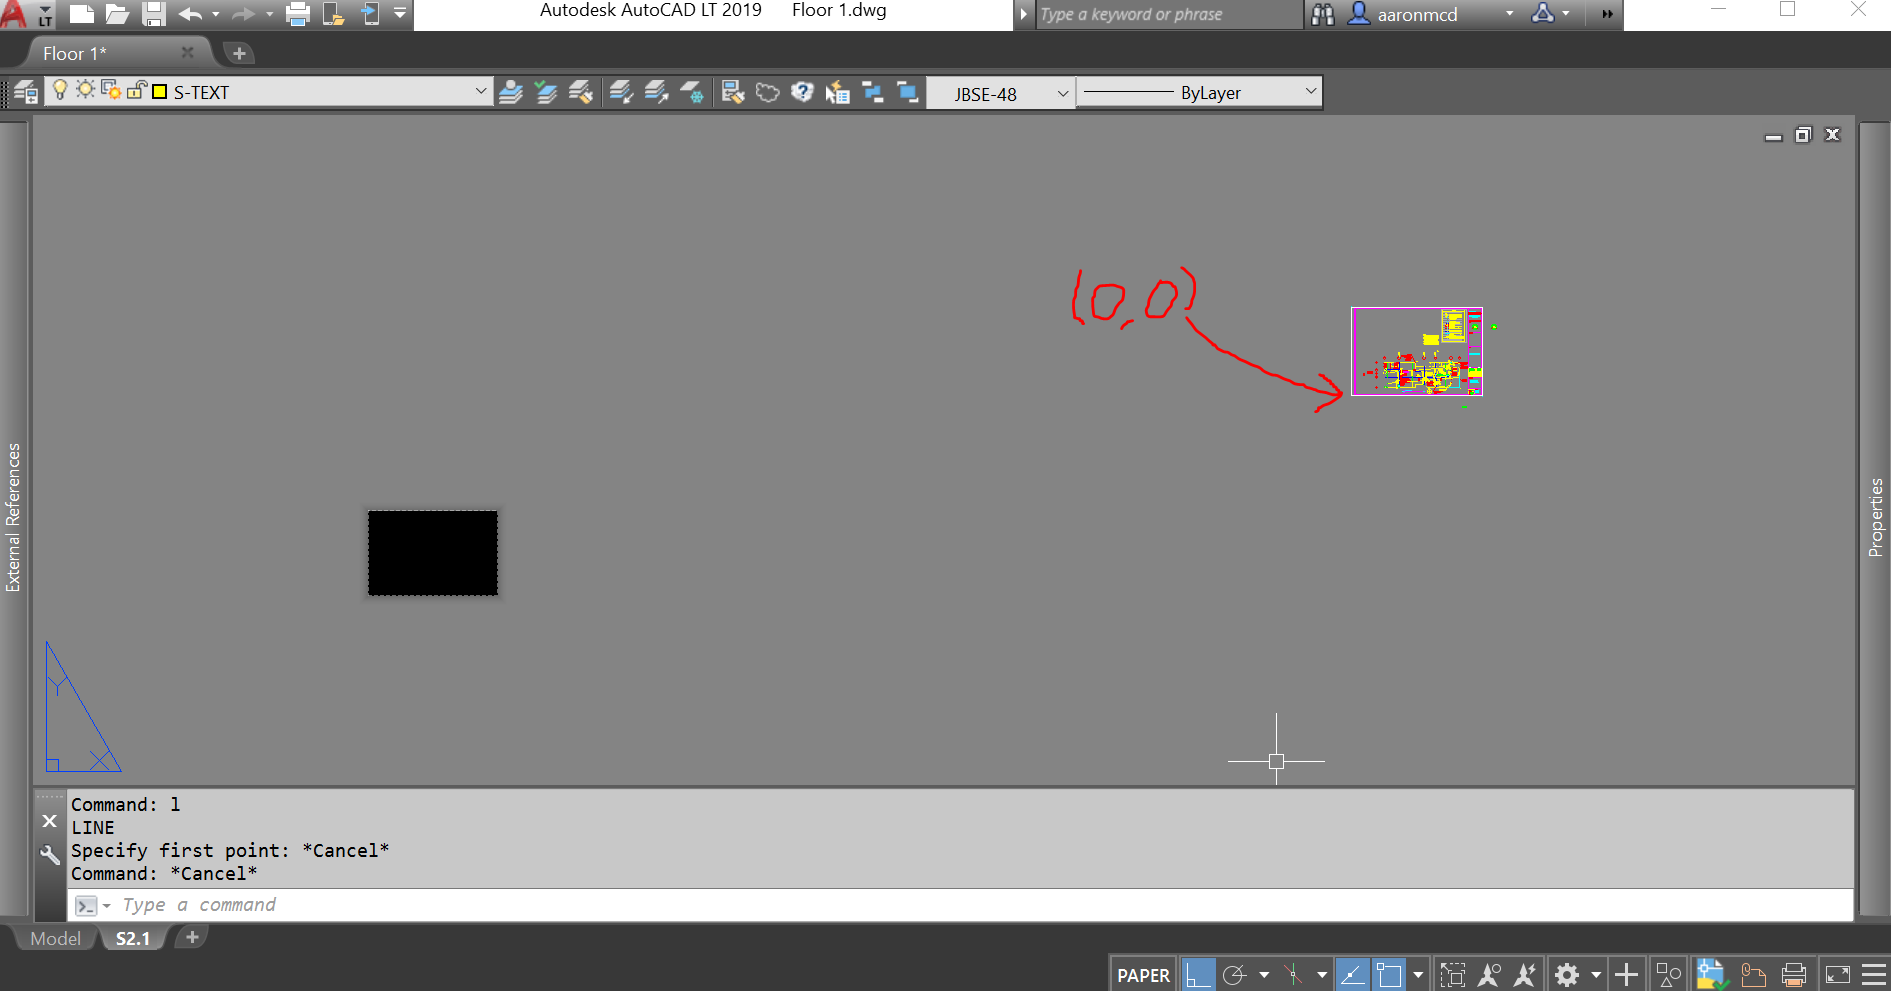
Task: Click the Layer Isolate icon
Action: pos(621,93)
